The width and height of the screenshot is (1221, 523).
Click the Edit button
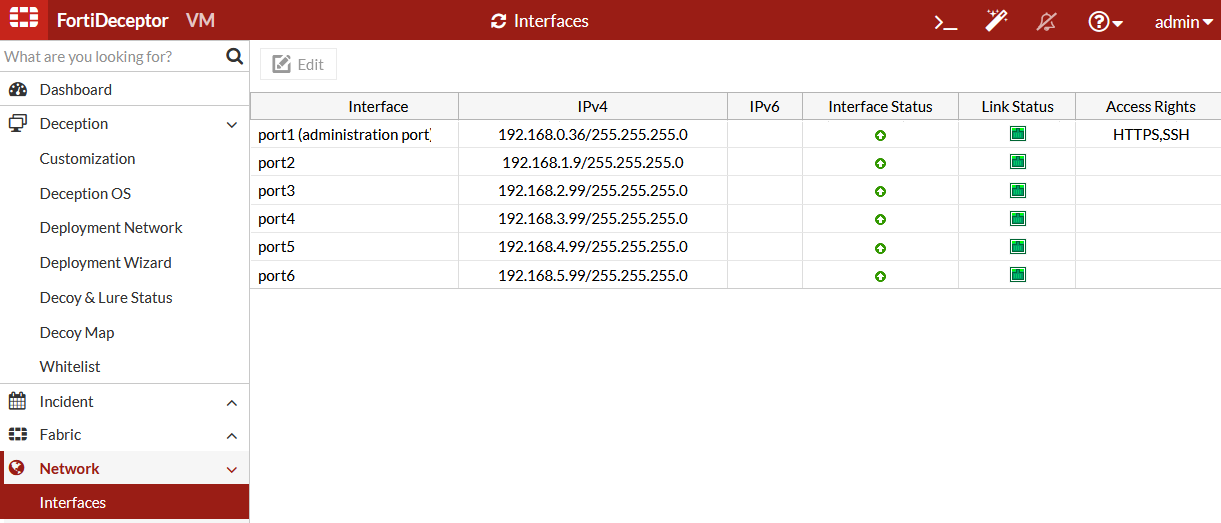pos(298,64)
